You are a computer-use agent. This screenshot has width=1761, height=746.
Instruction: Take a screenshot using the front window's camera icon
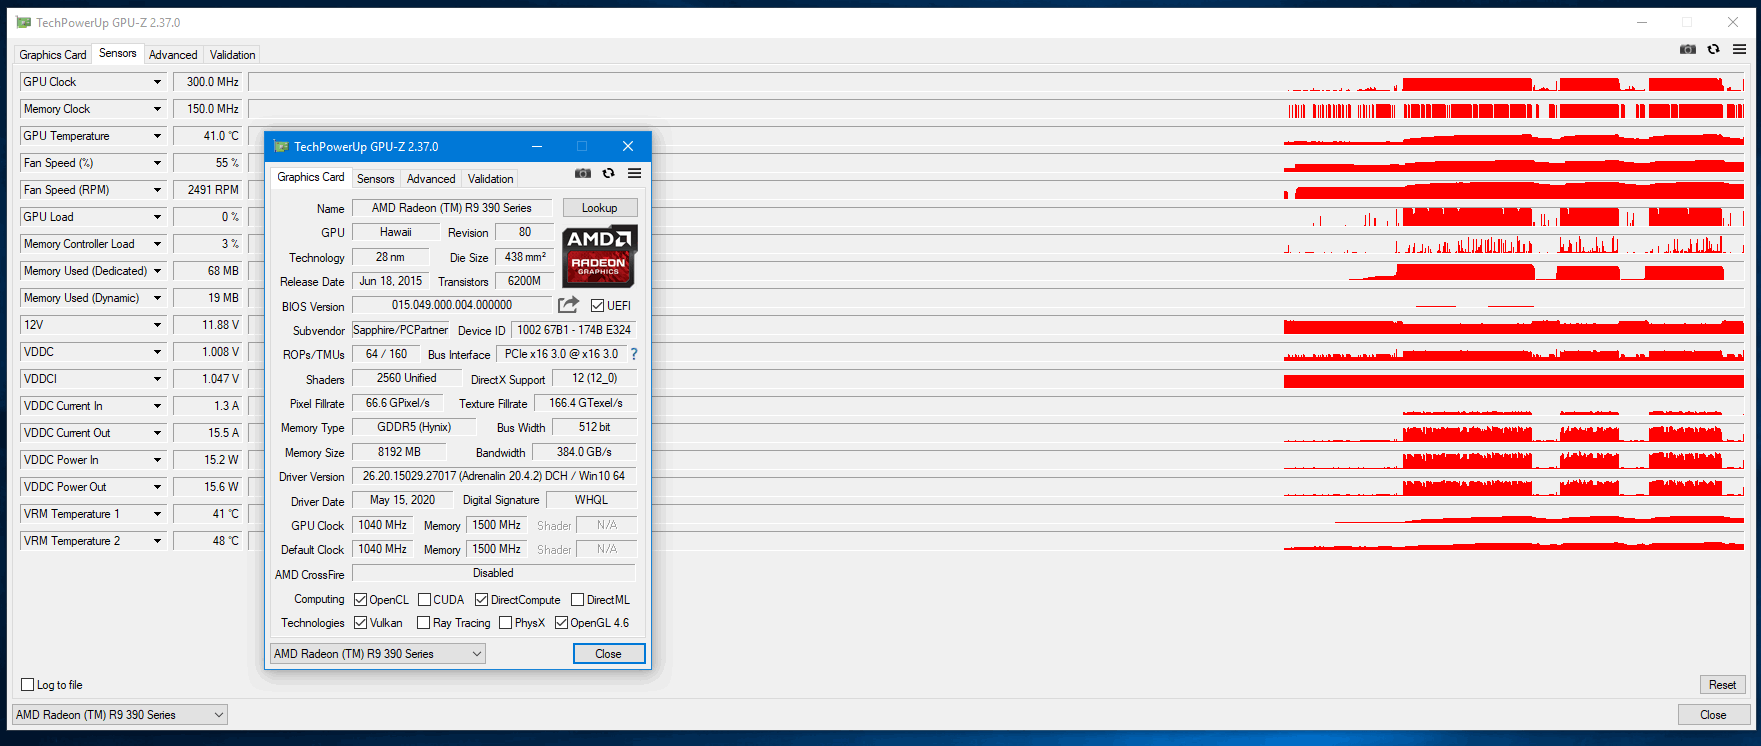pos(583,173)
